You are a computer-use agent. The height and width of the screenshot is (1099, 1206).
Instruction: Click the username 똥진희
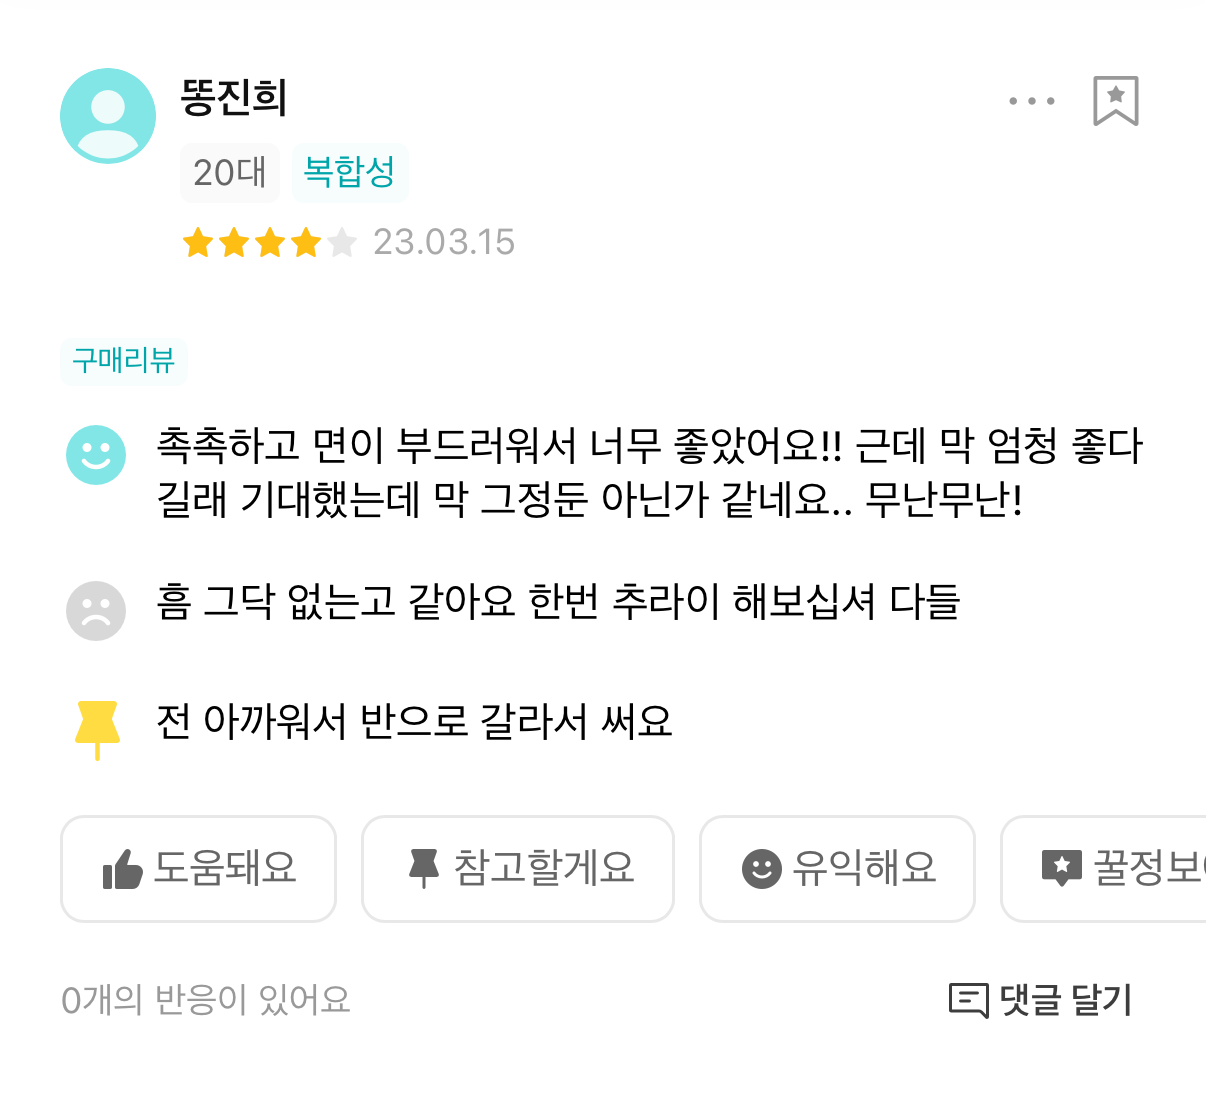[234, 98]
